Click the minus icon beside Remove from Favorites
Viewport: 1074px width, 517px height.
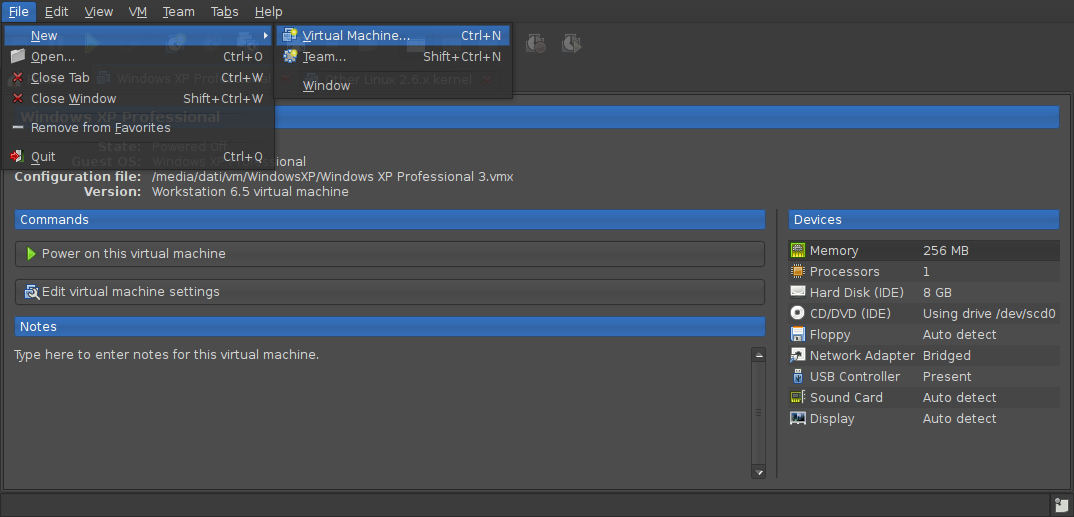pyautogui.click(x=18, y=127)
